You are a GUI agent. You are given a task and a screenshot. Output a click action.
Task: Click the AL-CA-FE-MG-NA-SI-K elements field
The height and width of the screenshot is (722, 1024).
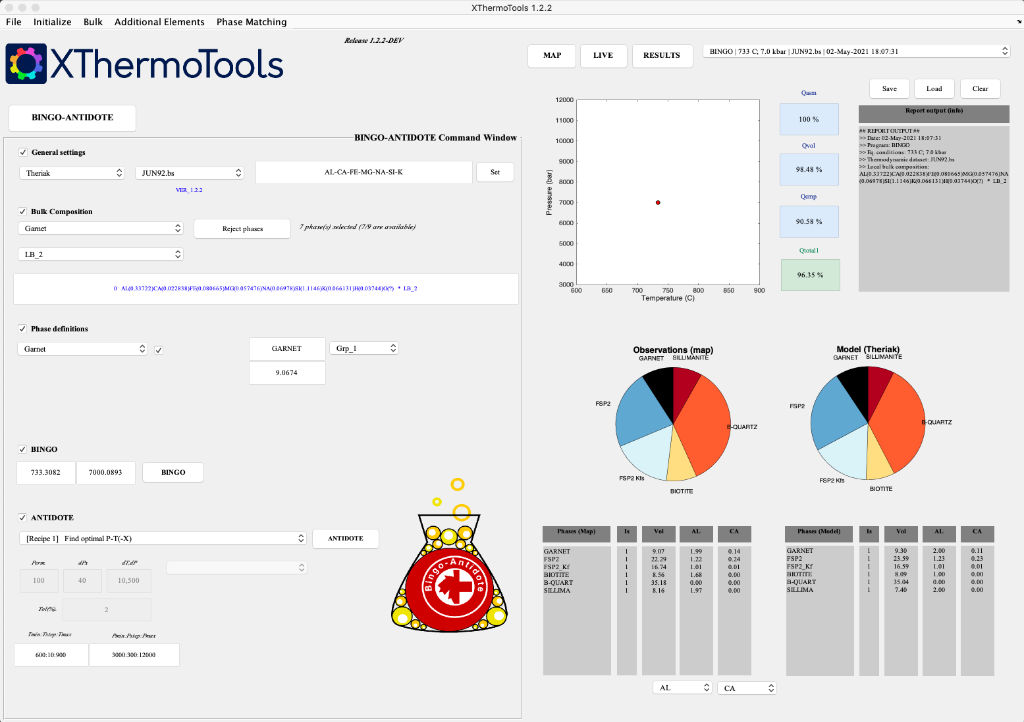[x=364, y=172]
